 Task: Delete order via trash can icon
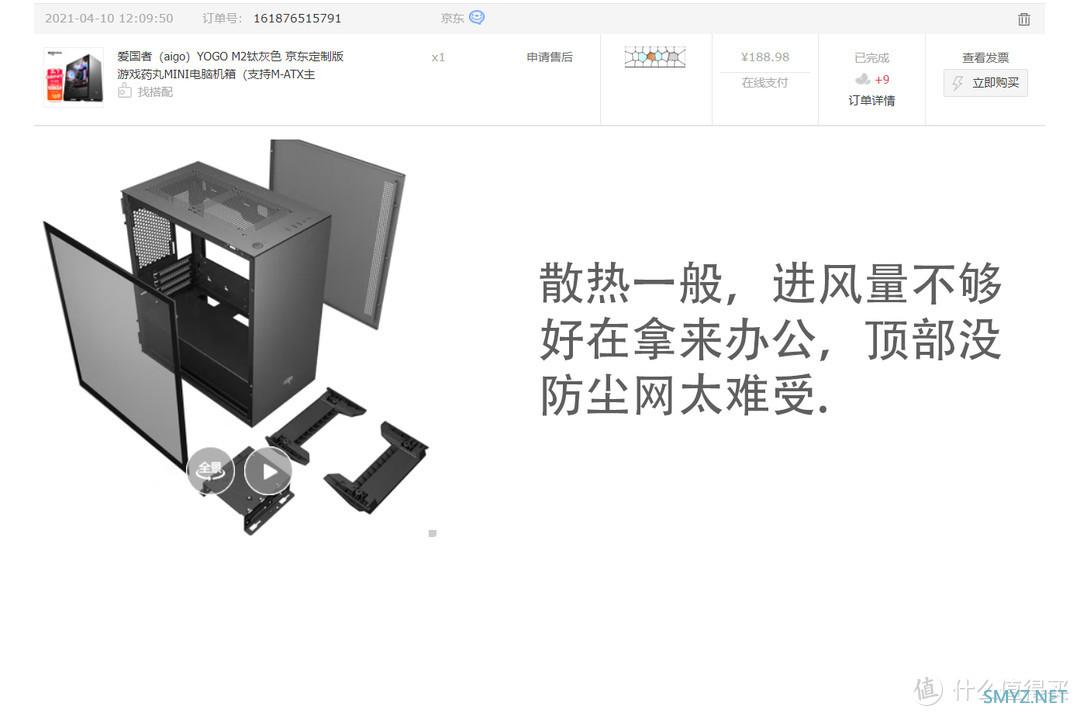pos(1024,19)
